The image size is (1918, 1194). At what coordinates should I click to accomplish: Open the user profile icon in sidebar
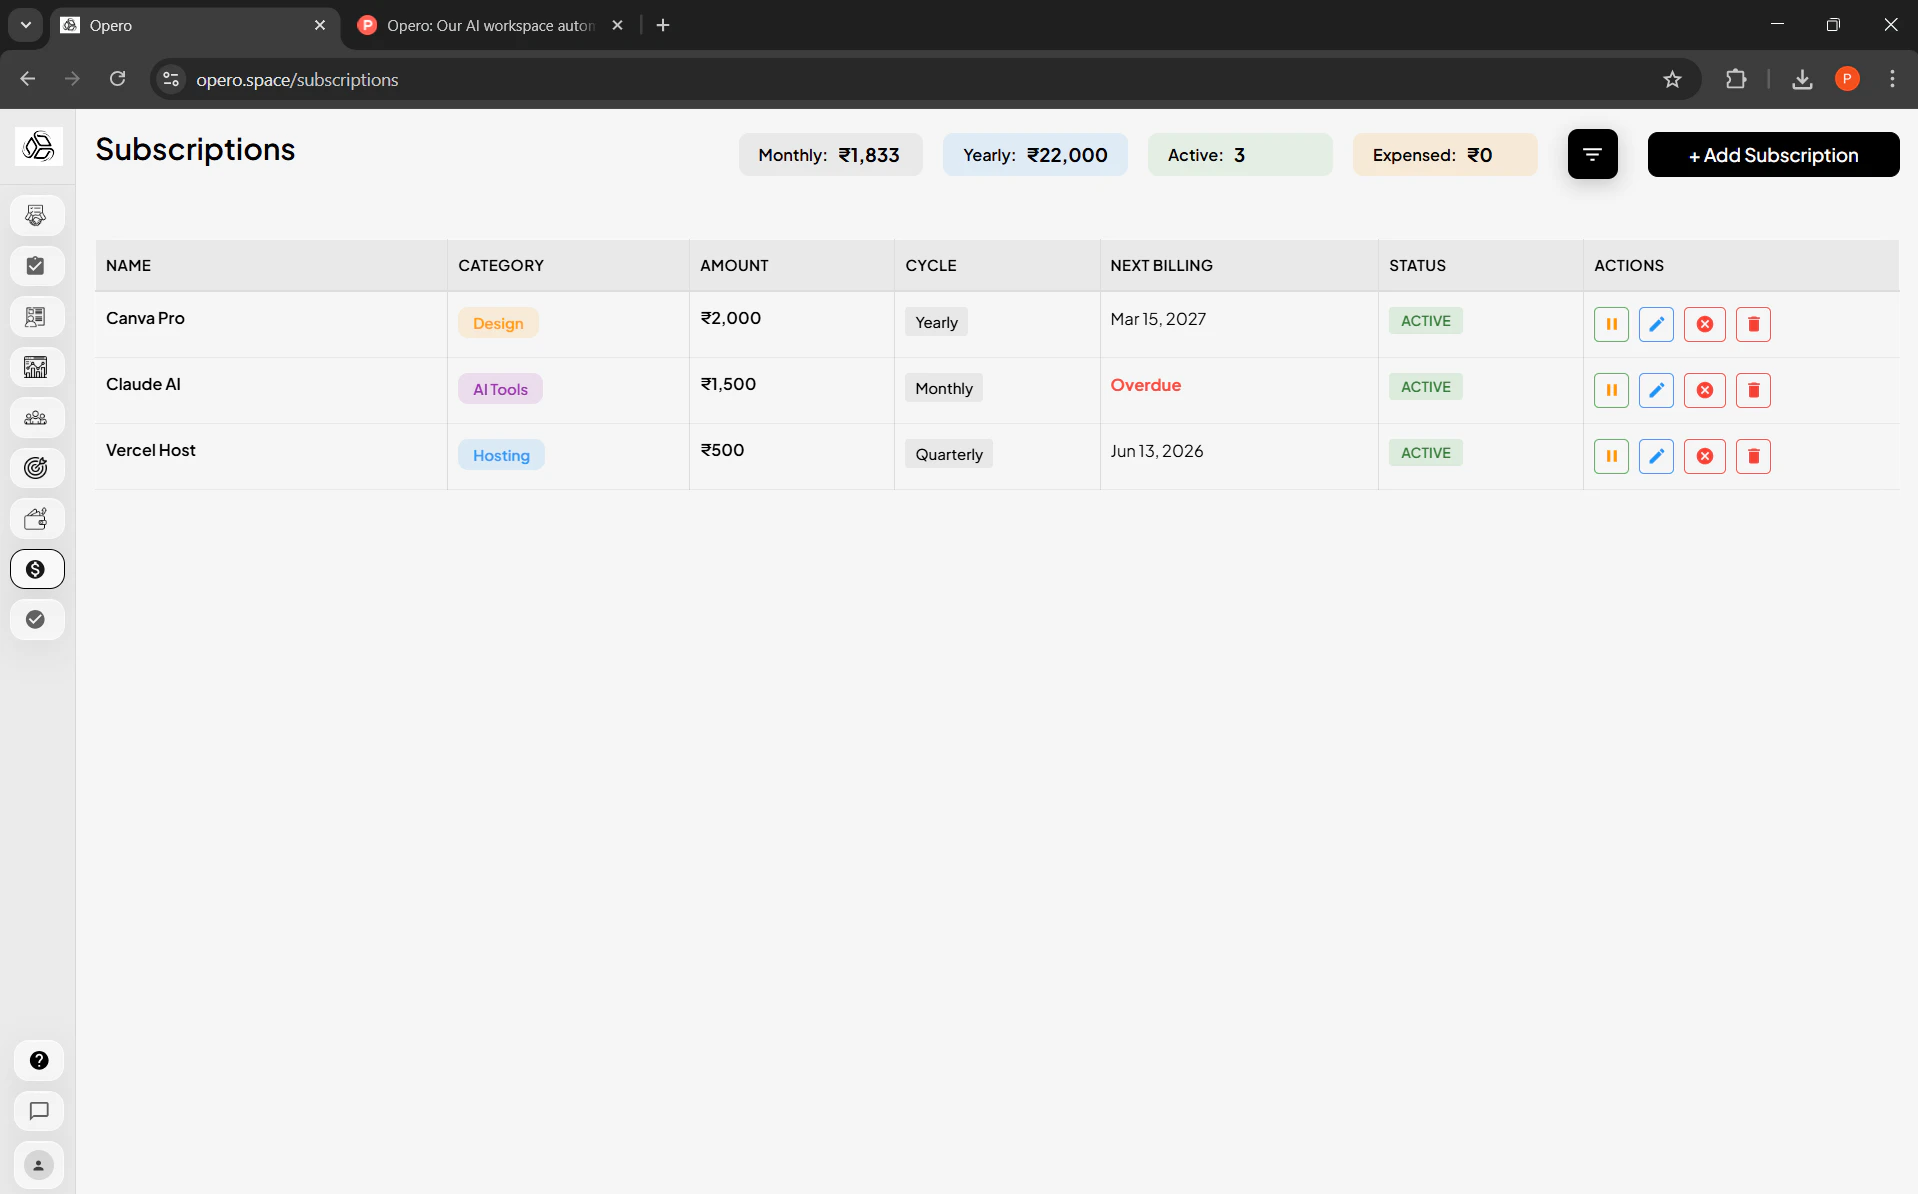point(39,1165)
